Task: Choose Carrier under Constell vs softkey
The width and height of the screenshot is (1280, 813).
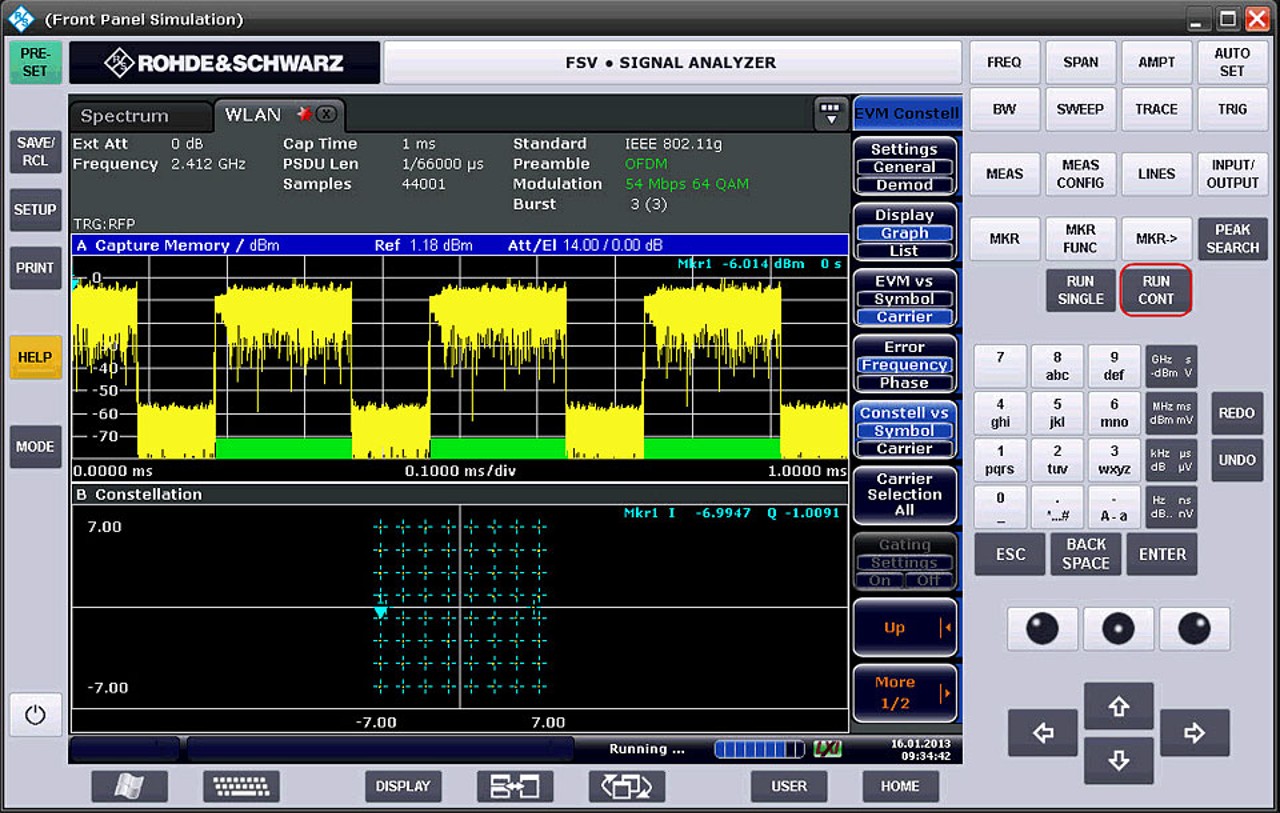Action: coord(905,449)
